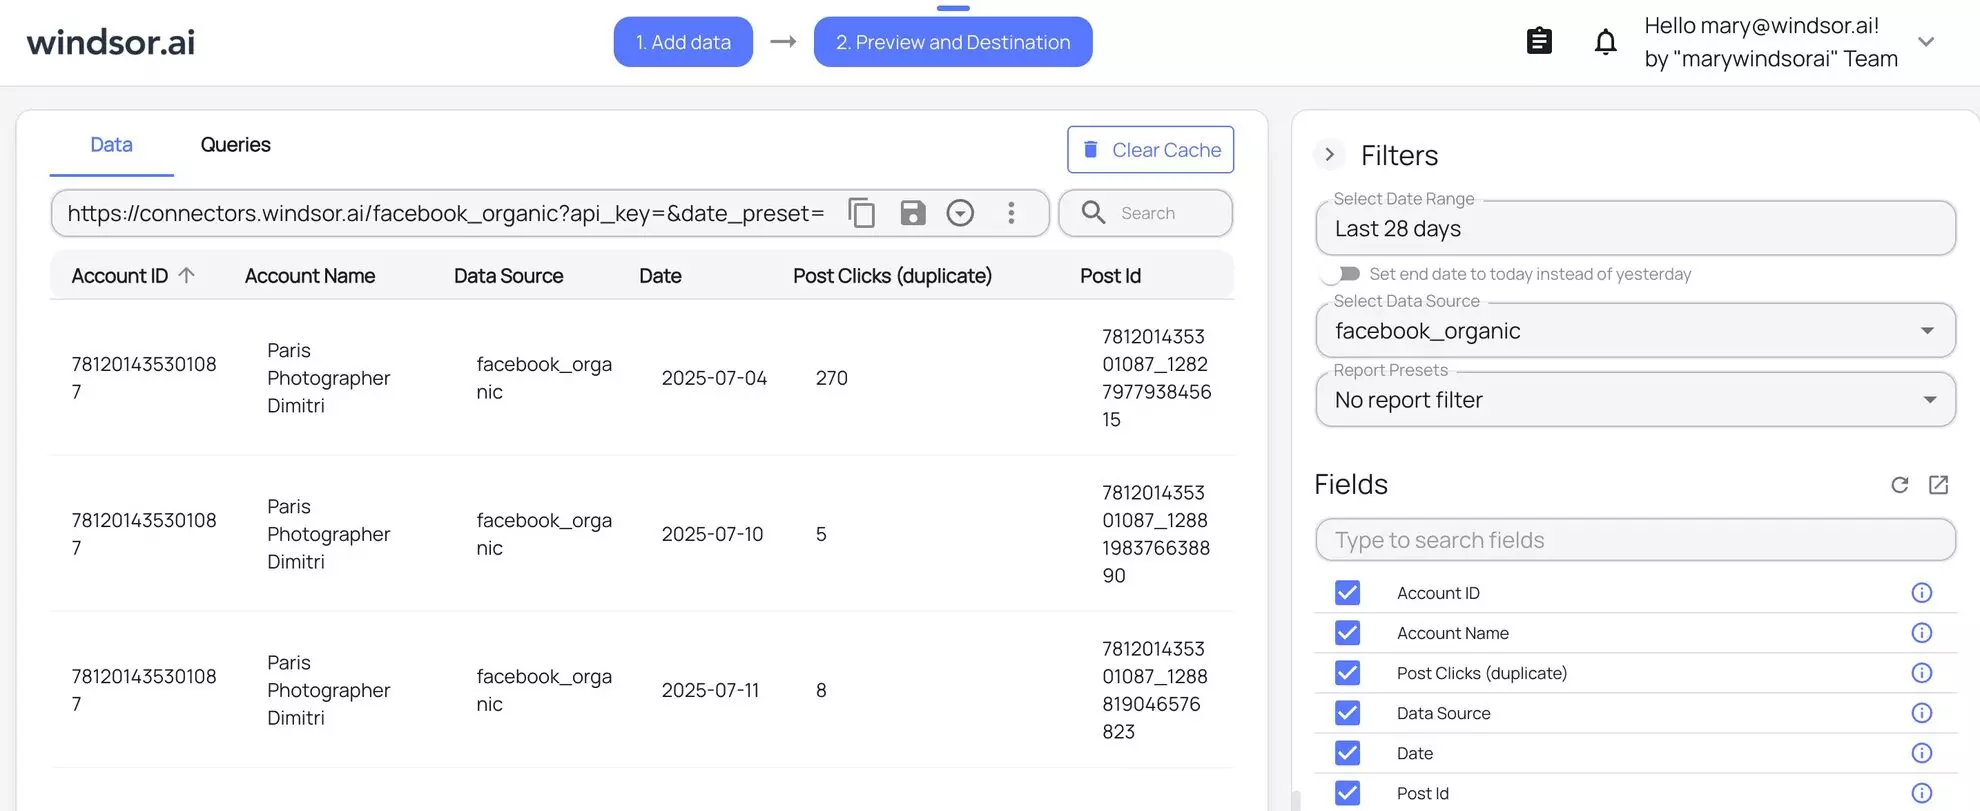Open the notifications bell
1980x811 pixels.
(1605, 41)
